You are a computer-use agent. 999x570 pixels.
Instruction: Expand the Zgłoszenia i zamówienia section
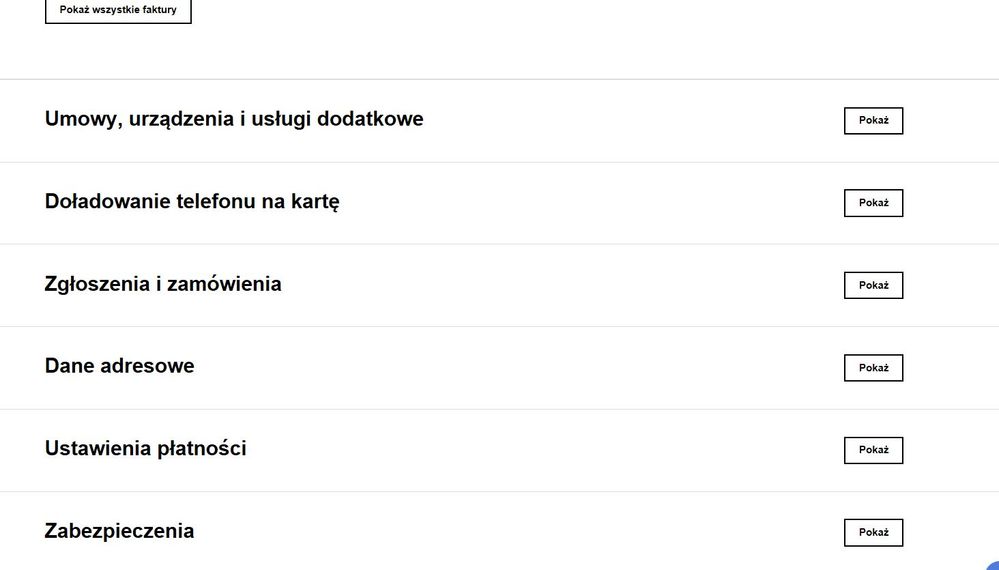(x=873, y=285)
